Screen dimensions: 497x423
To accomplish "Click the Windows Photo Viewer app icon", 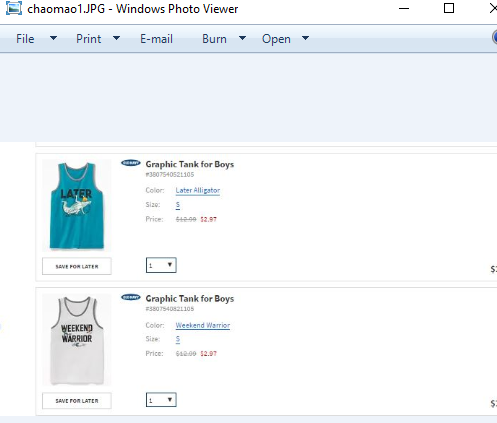I will click(14, 8).
